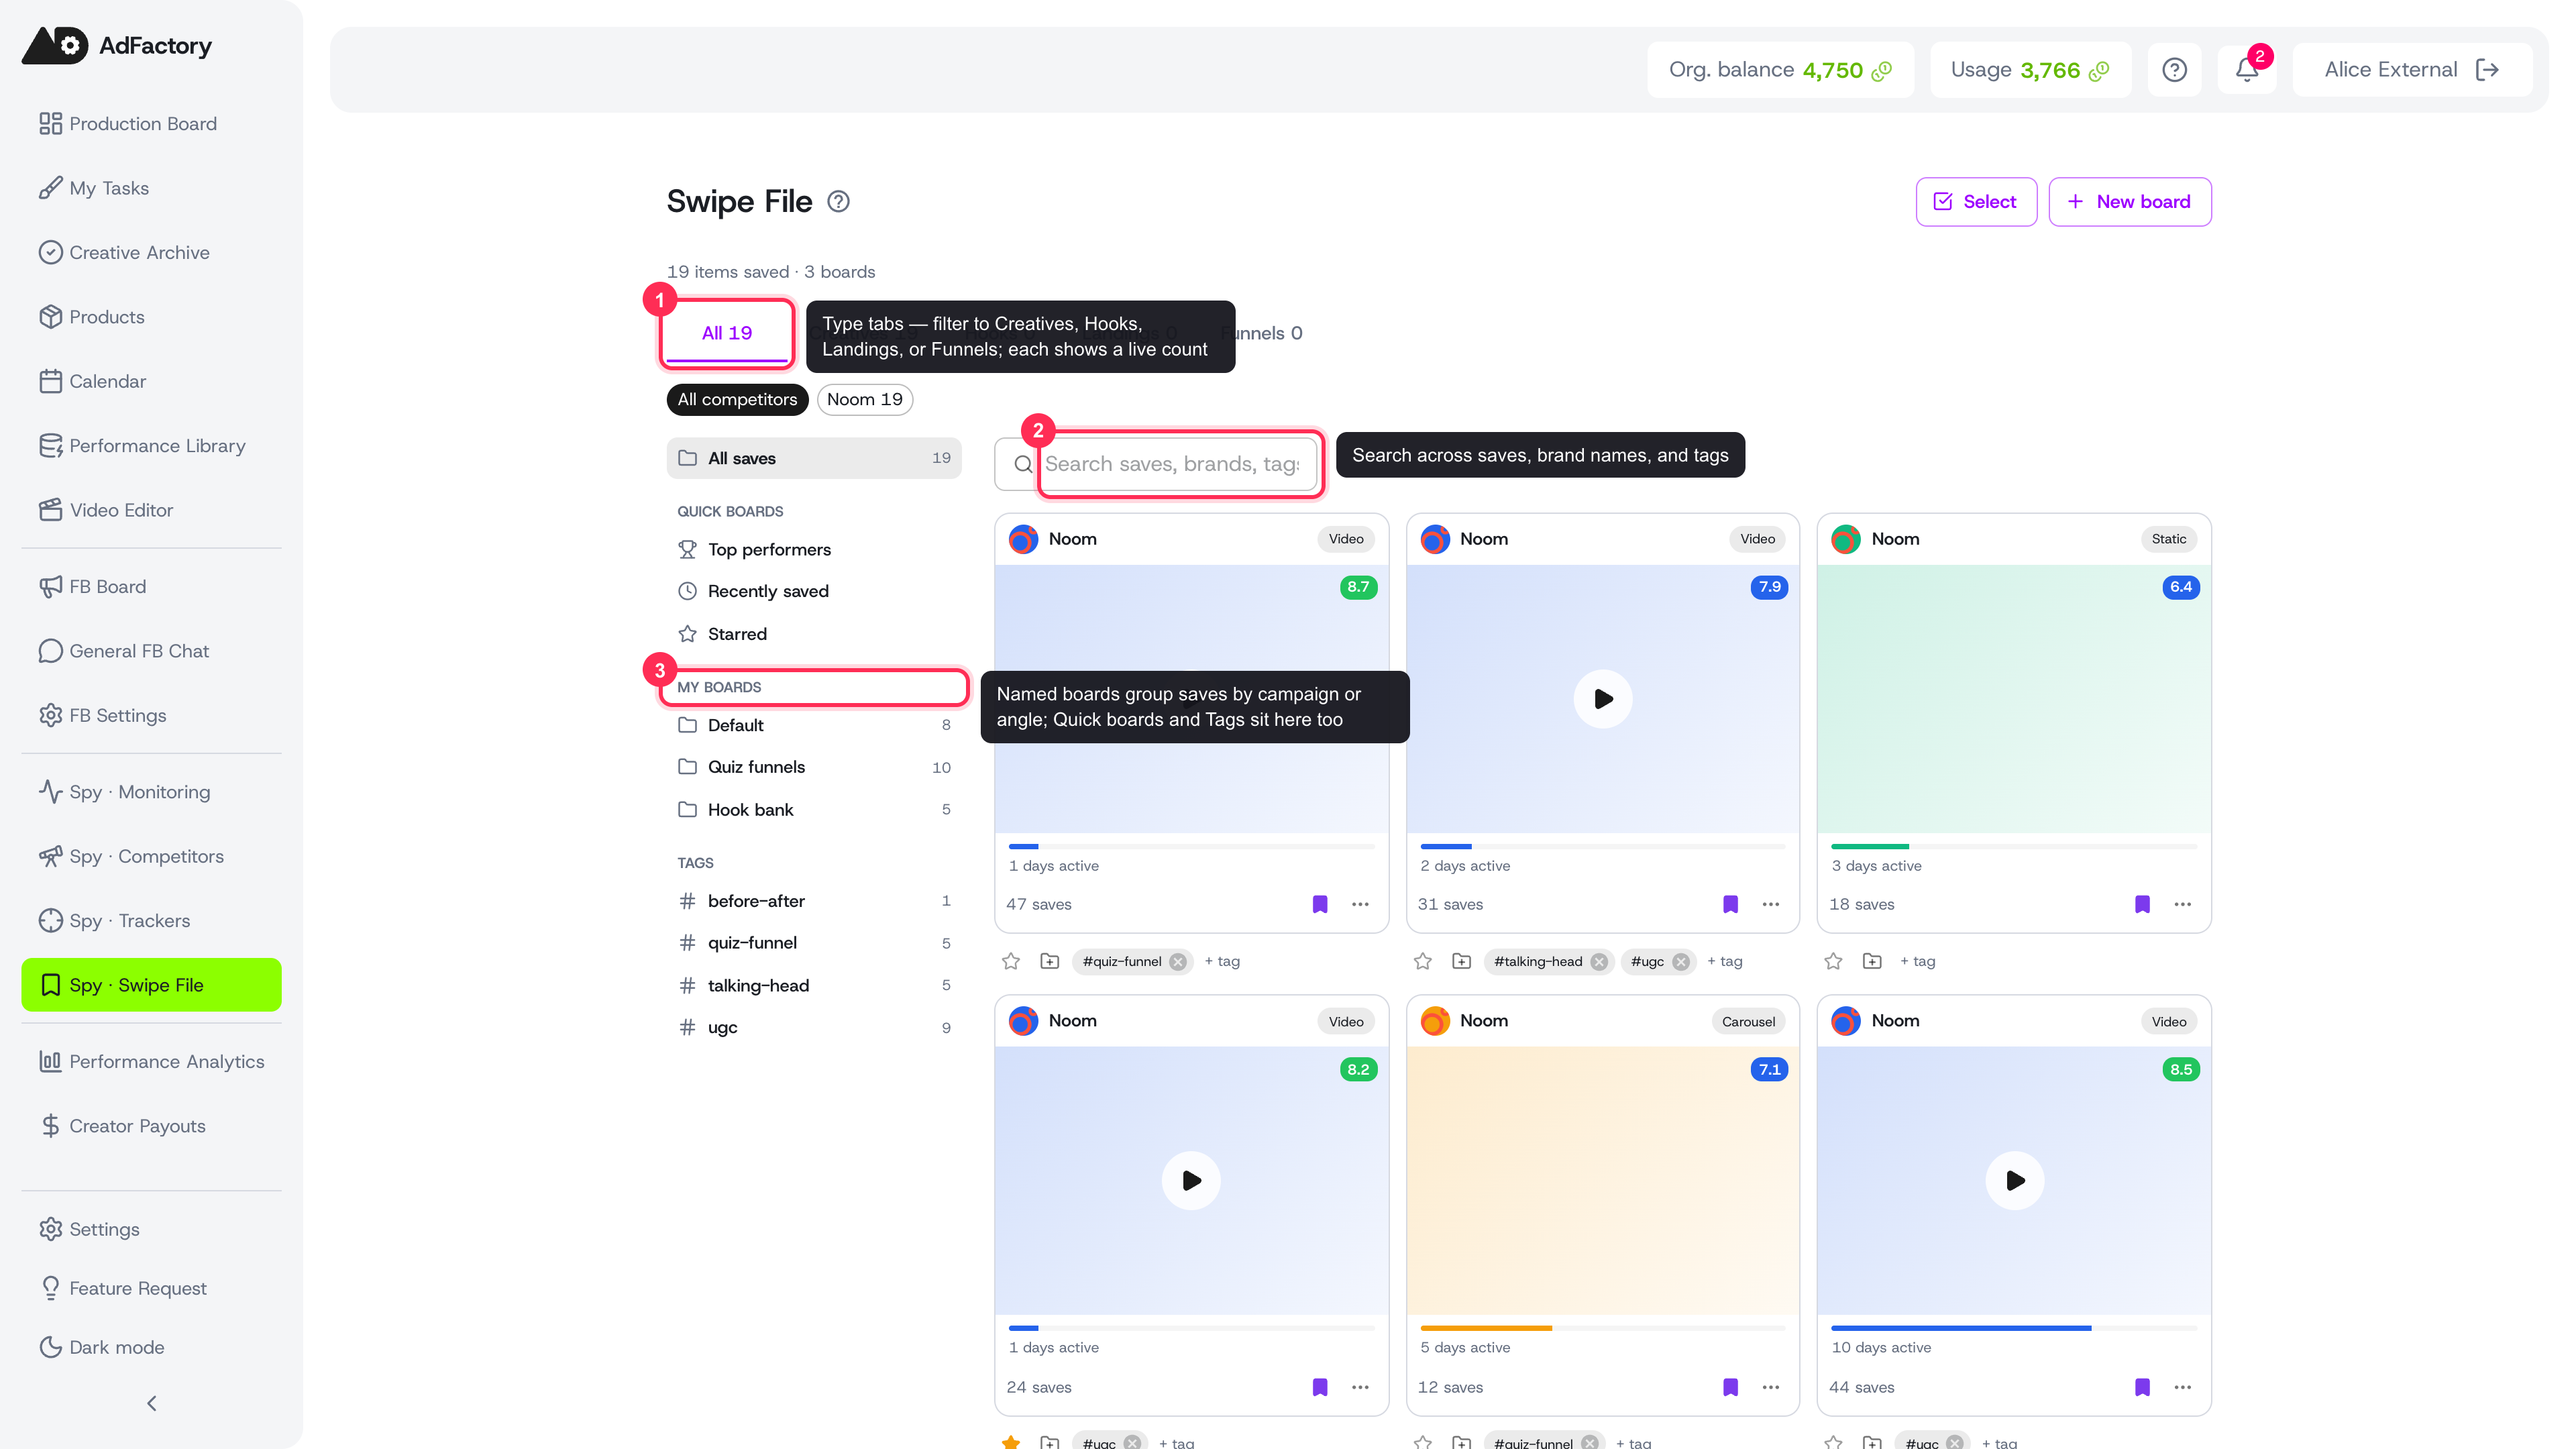Remove the #quiz-funnel tag under 47 saves card
Viewport: 2576px width, 1449px height.
1178,962
